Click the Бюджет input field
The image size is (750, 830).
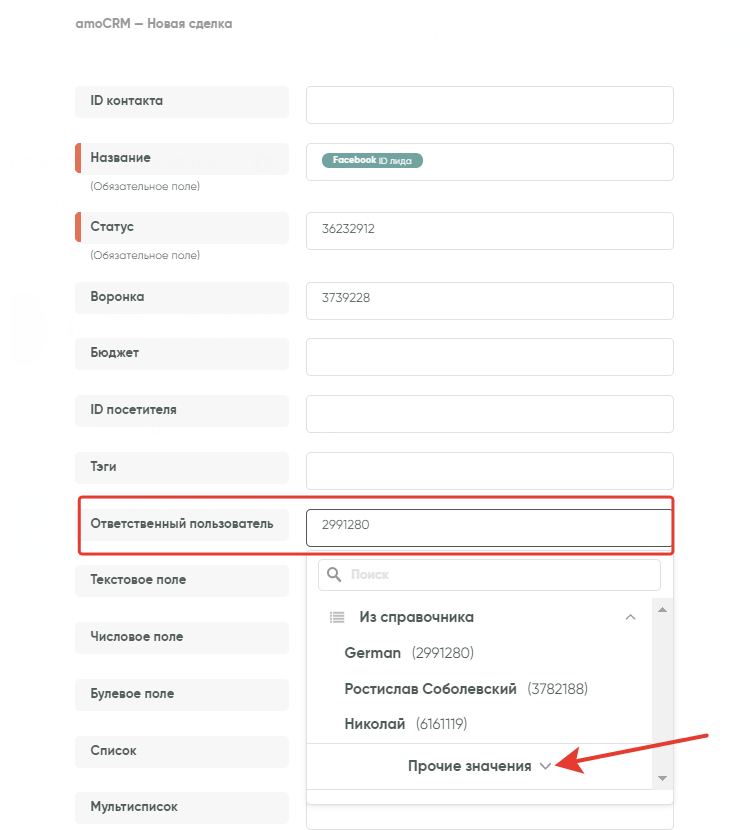[x=489, y=355]
